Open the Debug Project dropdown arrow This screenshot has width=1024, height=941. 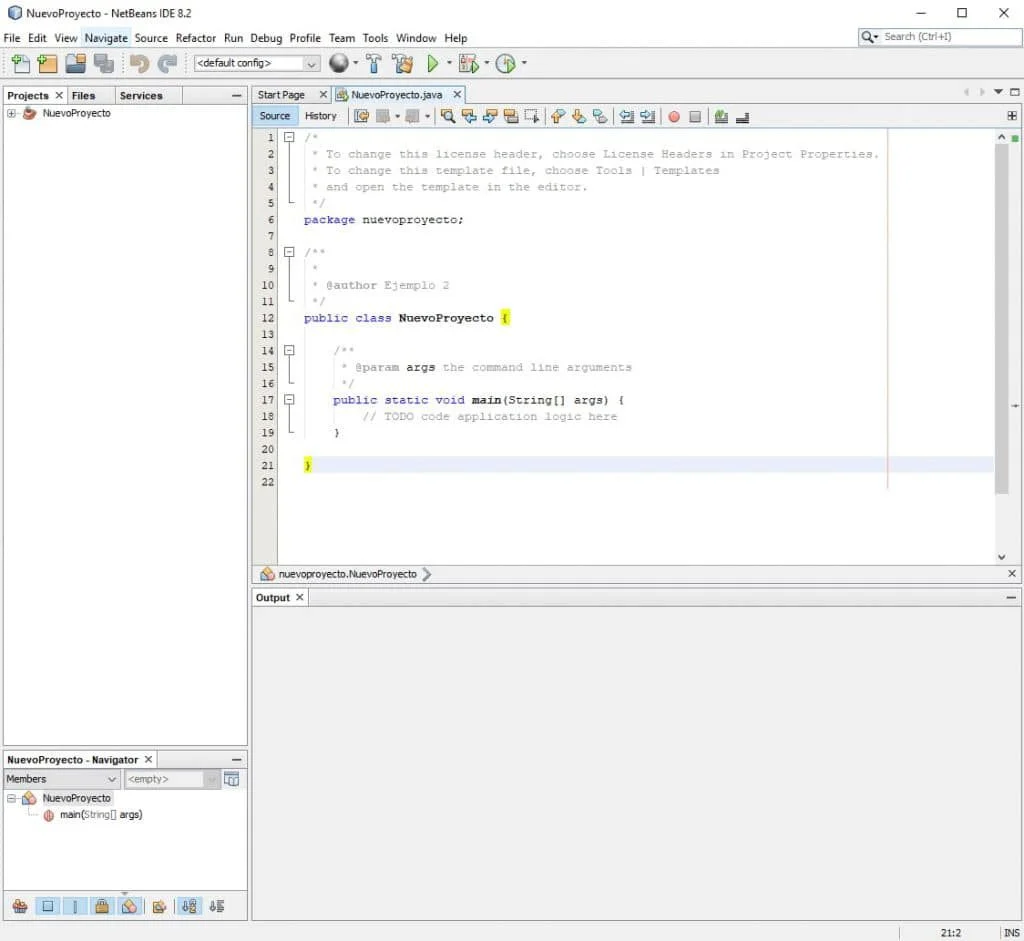click(x=487, y=63)
